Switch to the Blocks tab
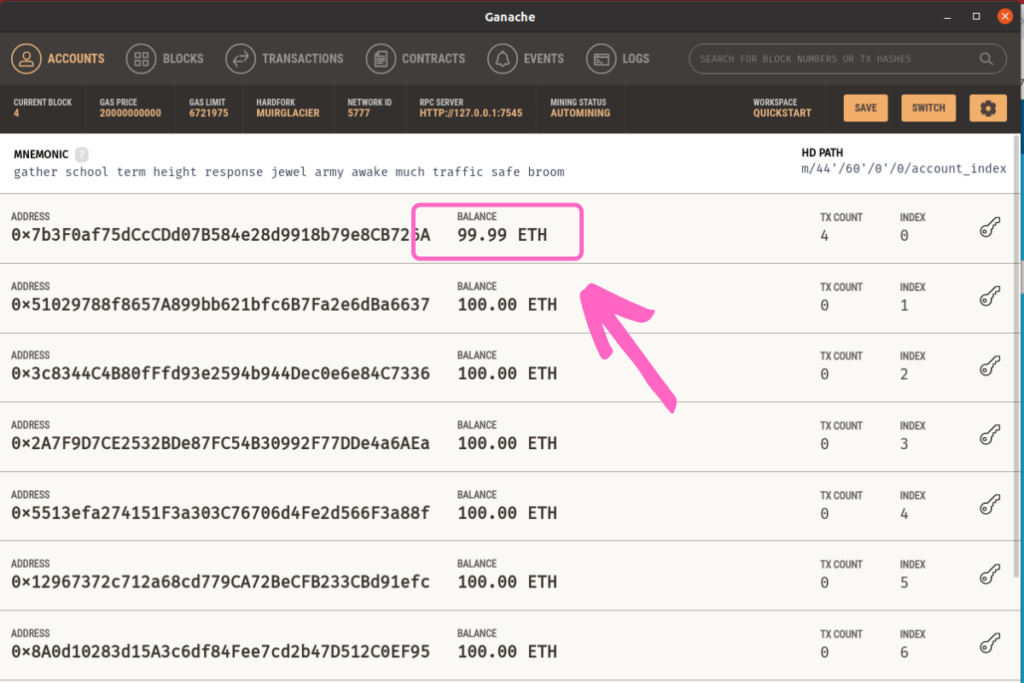 click(165, 59)
